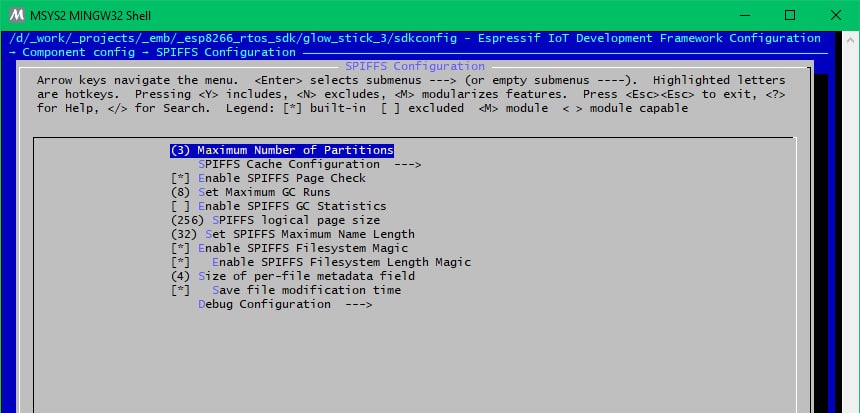Click 'Component config' breadcrumb text
860x413 pixels.
[78, 53]
